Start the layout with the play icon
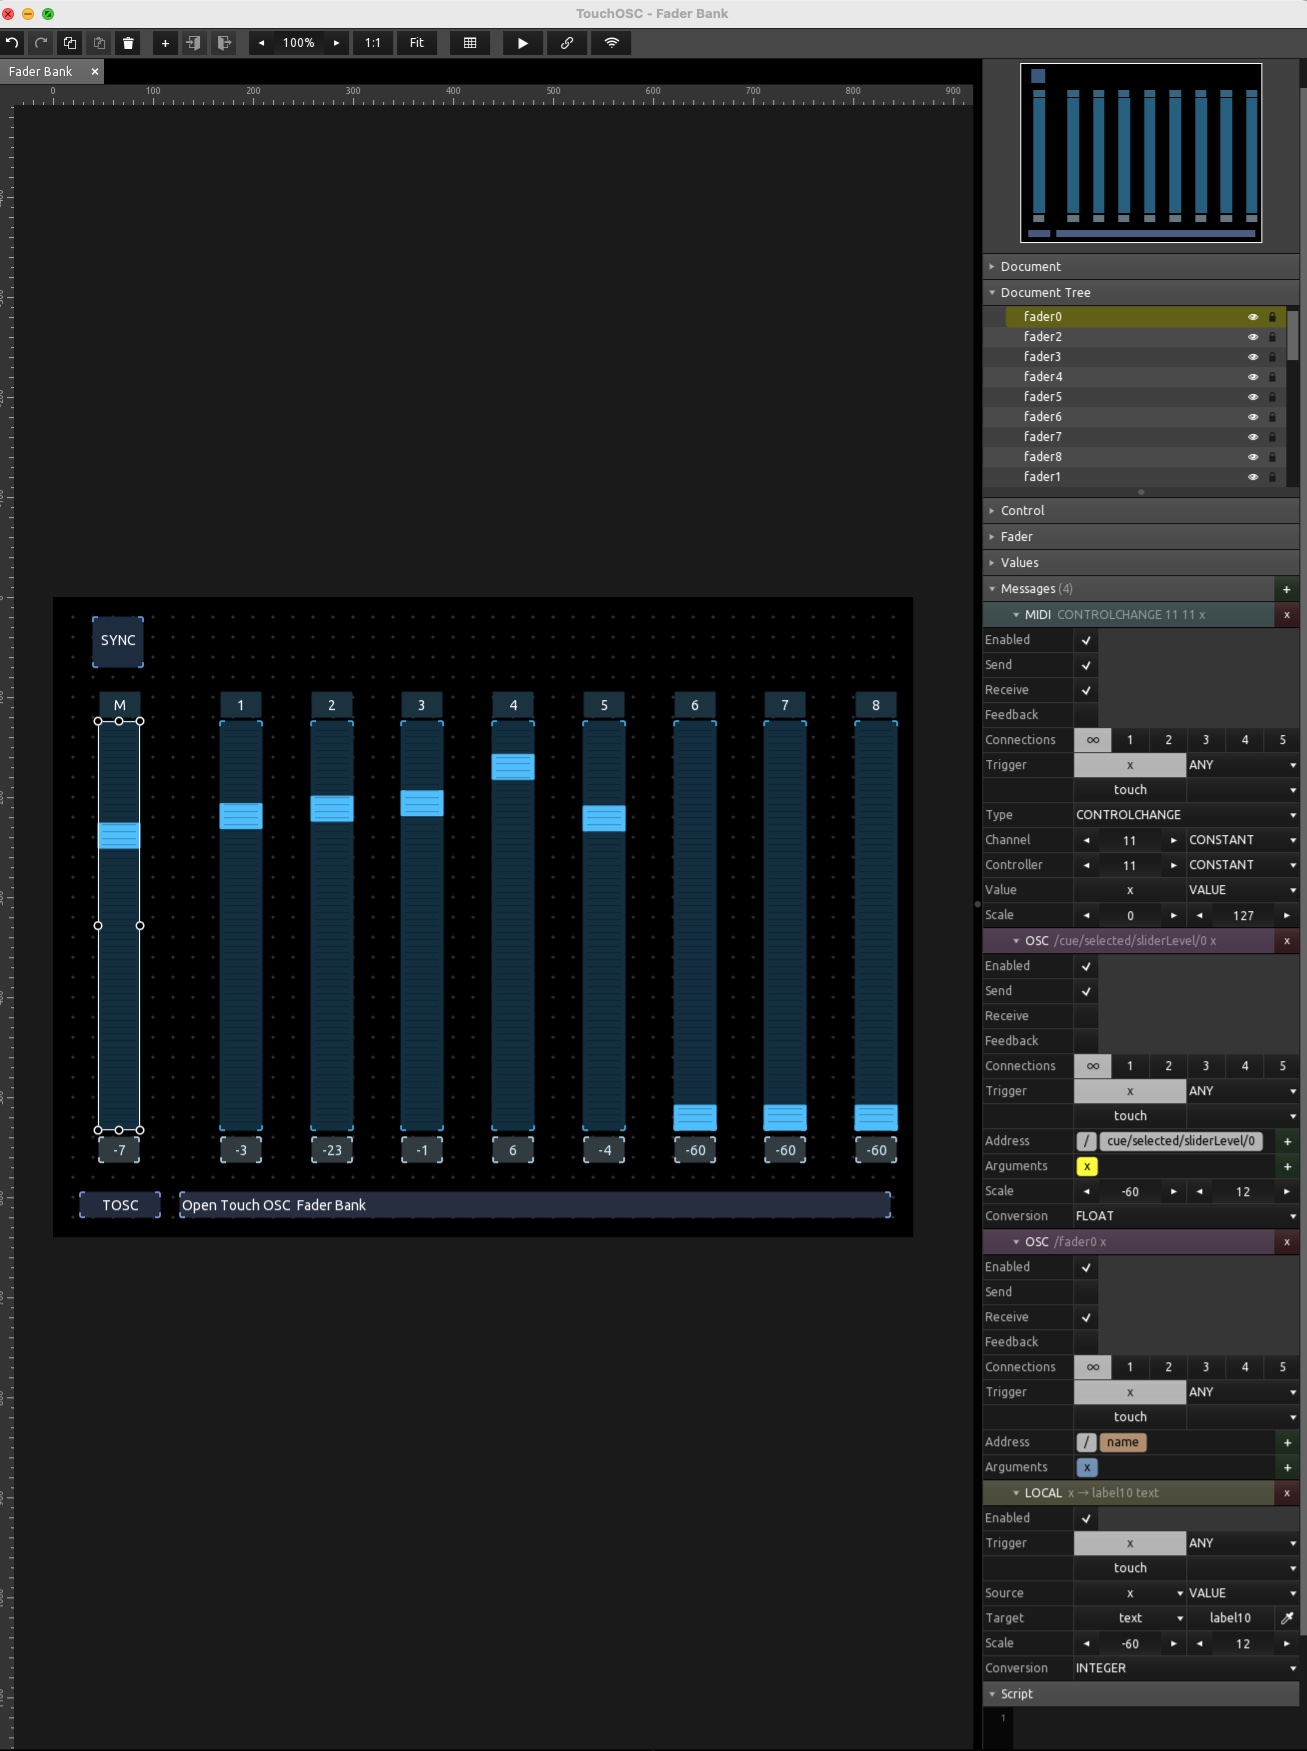The image size is (1307, 1751). 522,43
